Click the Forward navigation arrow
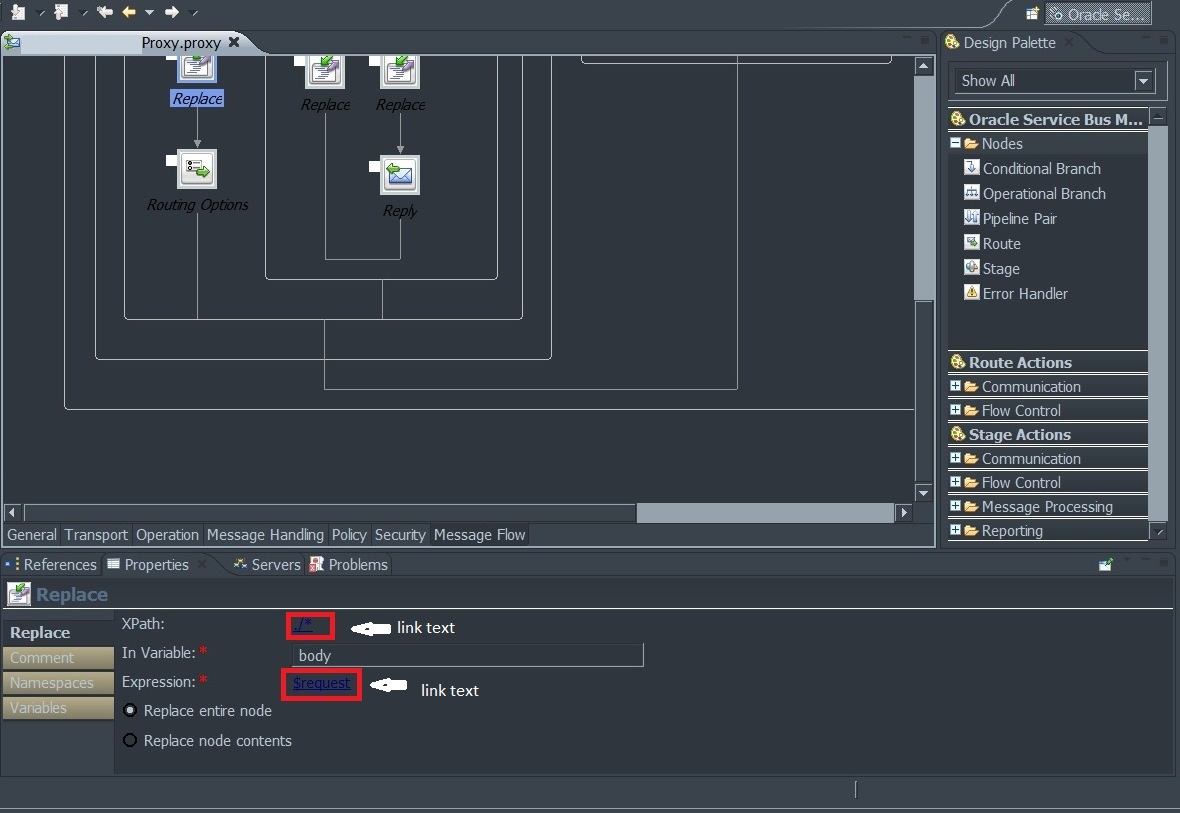Viewport: 1180px width, 813px height. click(x=172, y=12)
